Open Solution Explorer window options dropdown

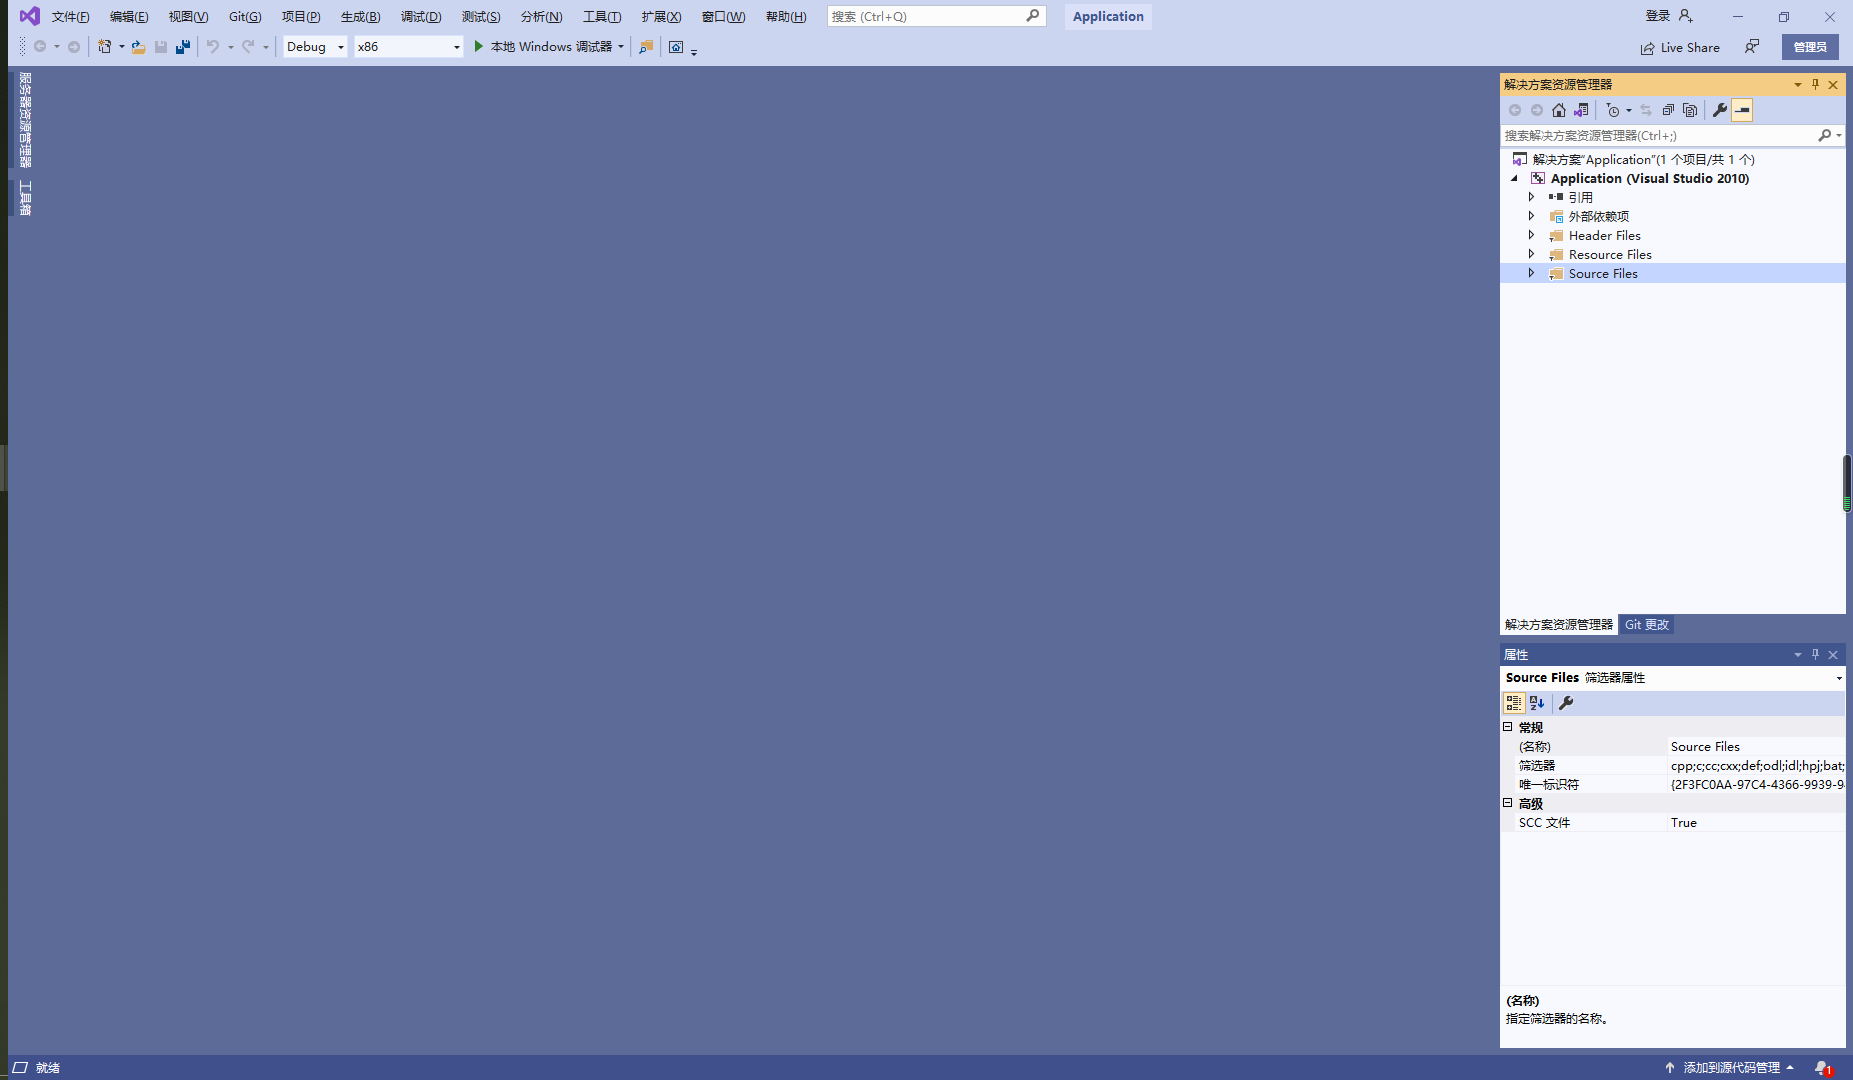[1798, 85]
